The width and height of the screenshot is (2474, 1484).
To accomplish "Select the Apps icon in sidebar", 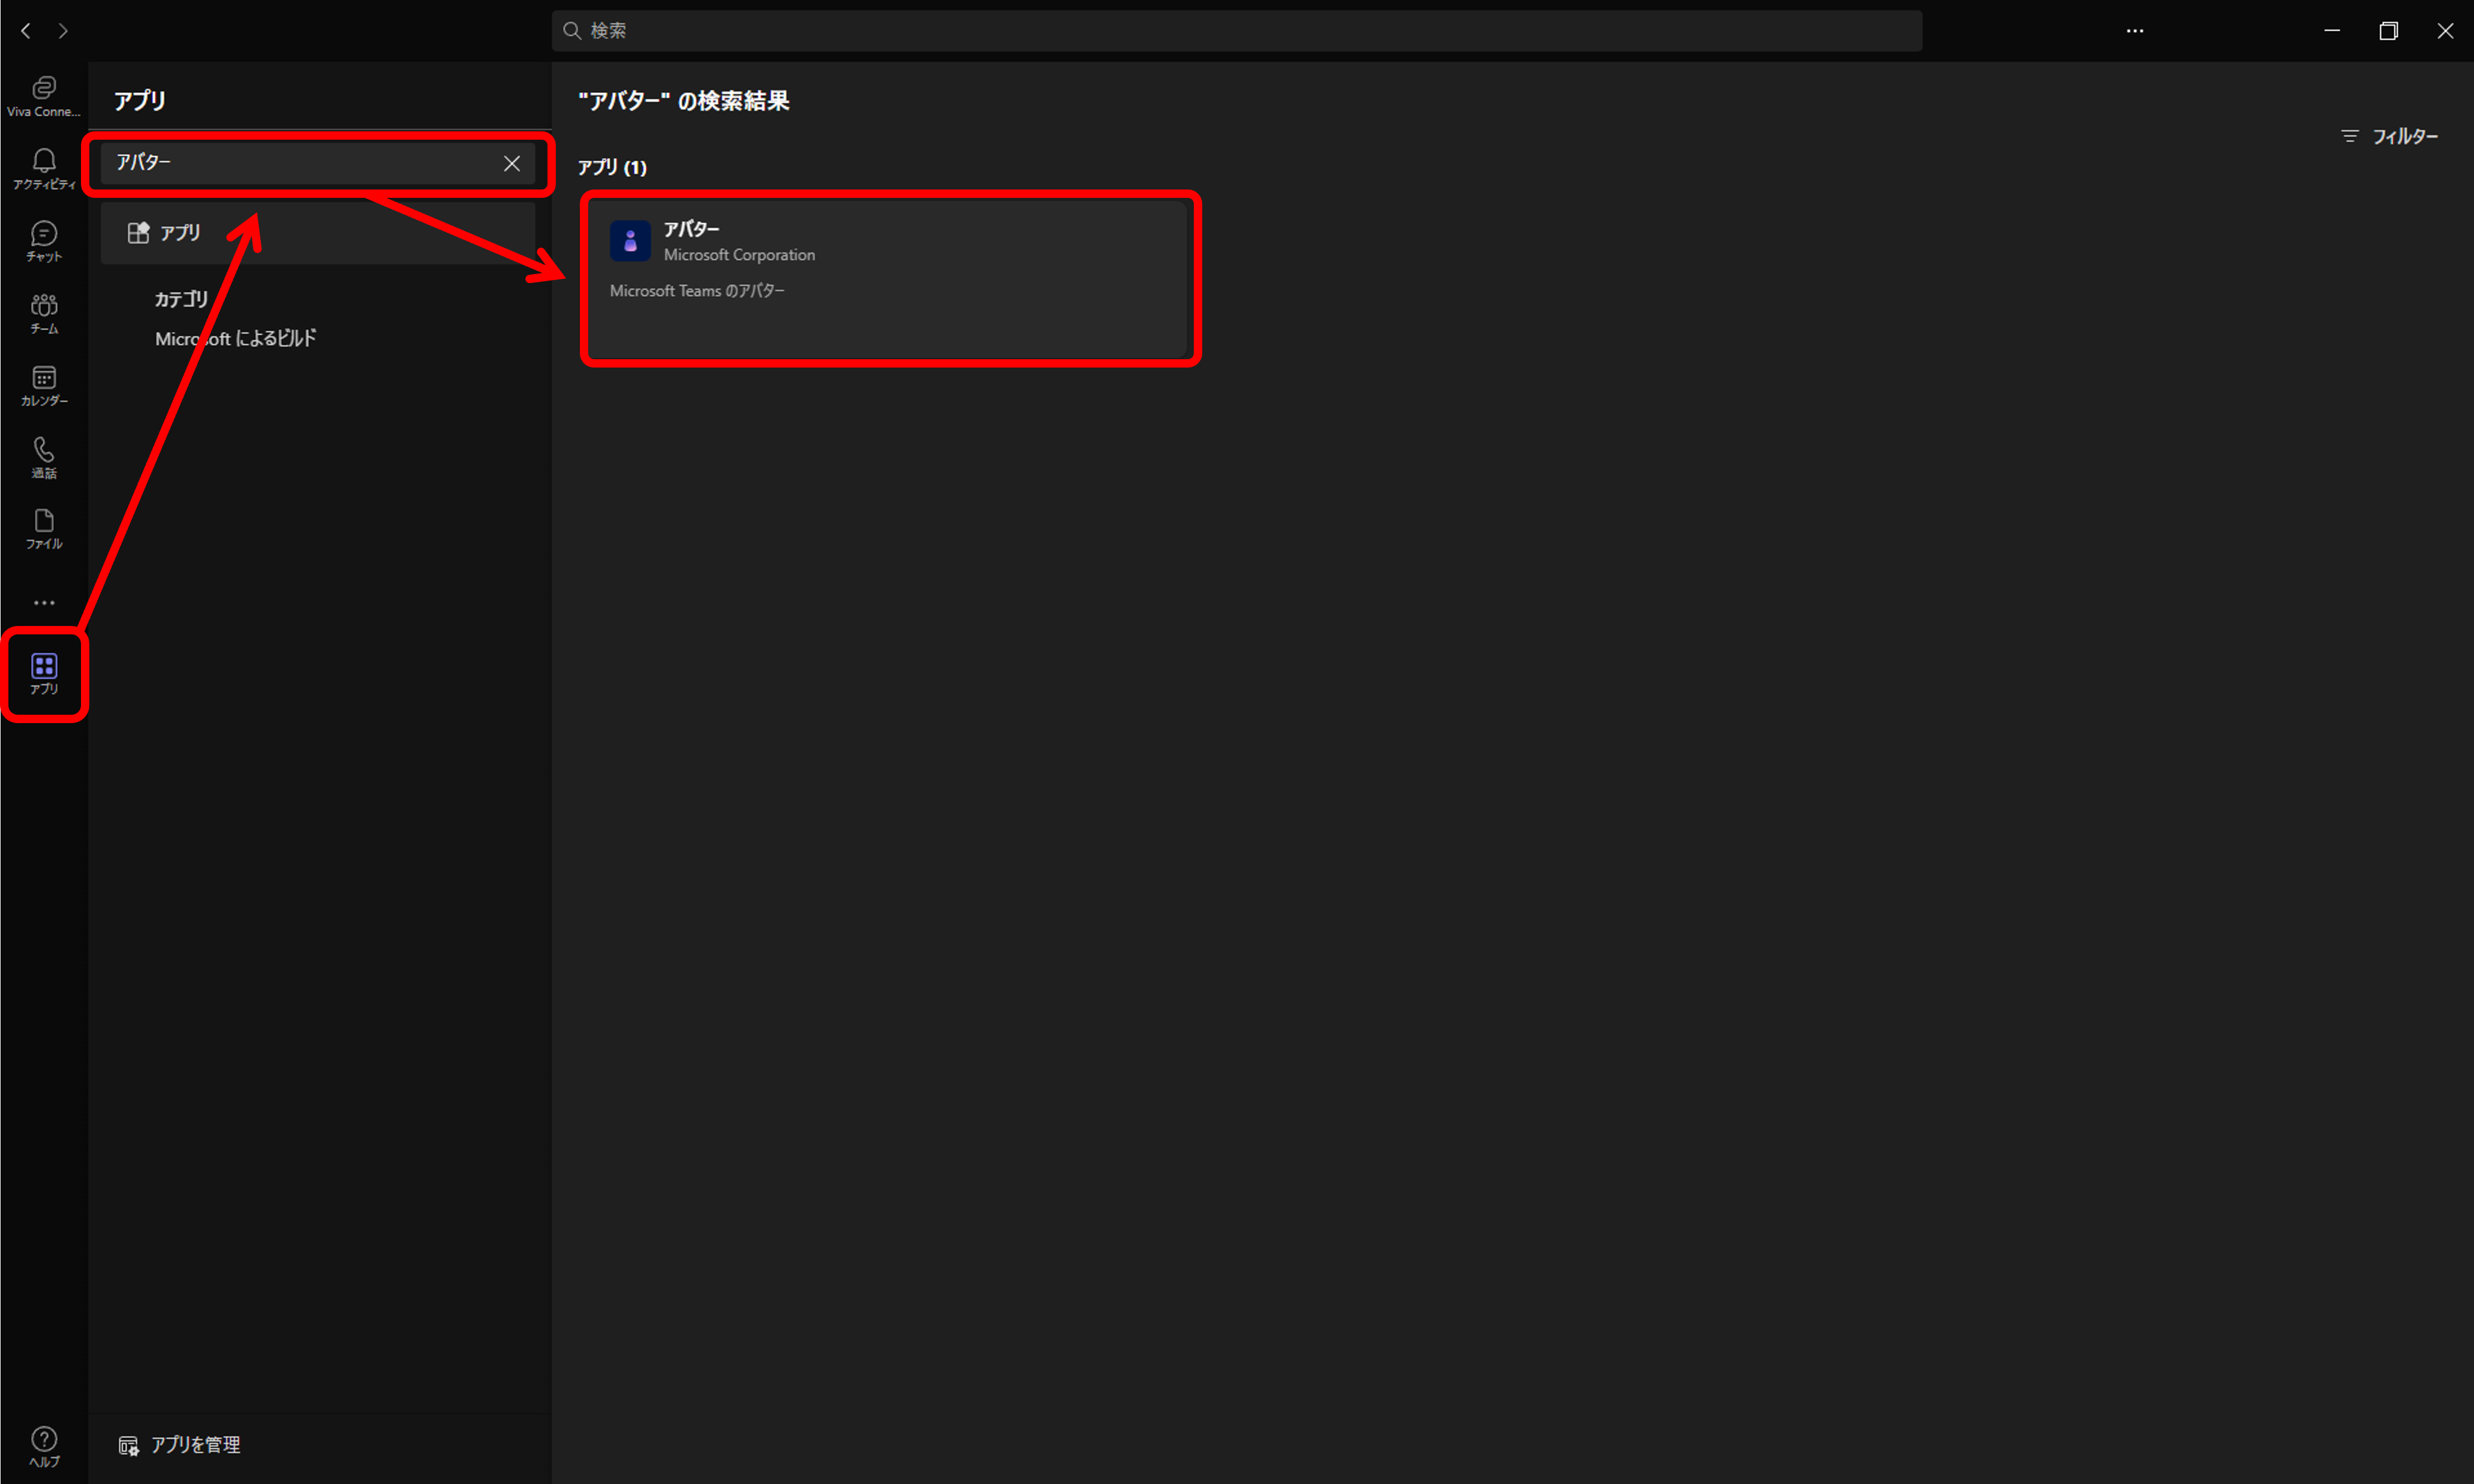I will [44, 674].
